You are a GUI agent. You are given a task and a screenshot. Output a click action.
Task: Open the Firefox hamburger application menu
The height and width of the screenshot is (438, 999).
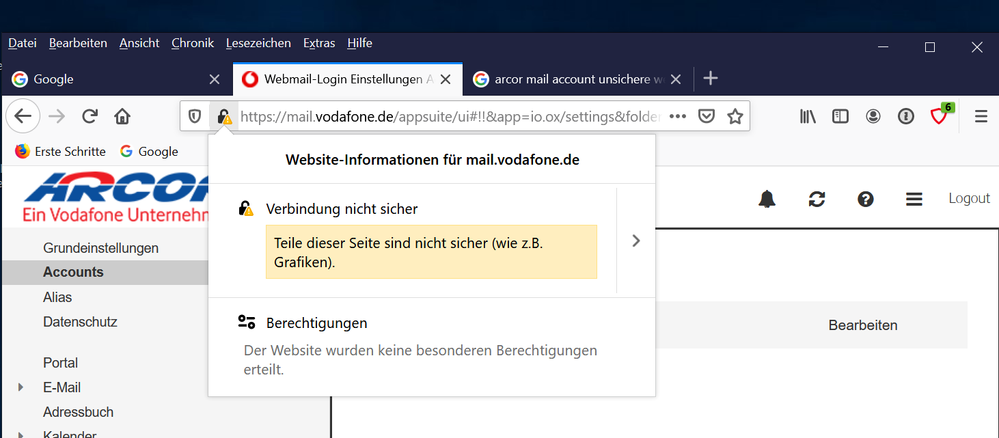(x=981, y=117)
